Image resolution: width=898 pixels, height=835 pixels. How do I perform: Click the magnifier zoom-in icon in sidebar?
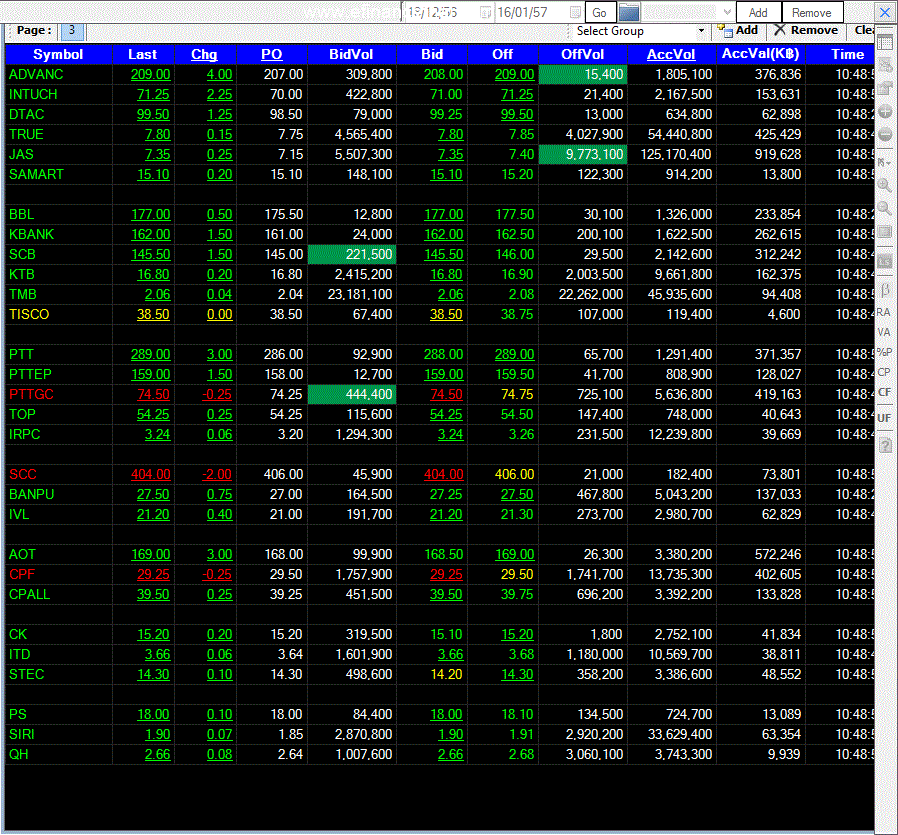885,185
